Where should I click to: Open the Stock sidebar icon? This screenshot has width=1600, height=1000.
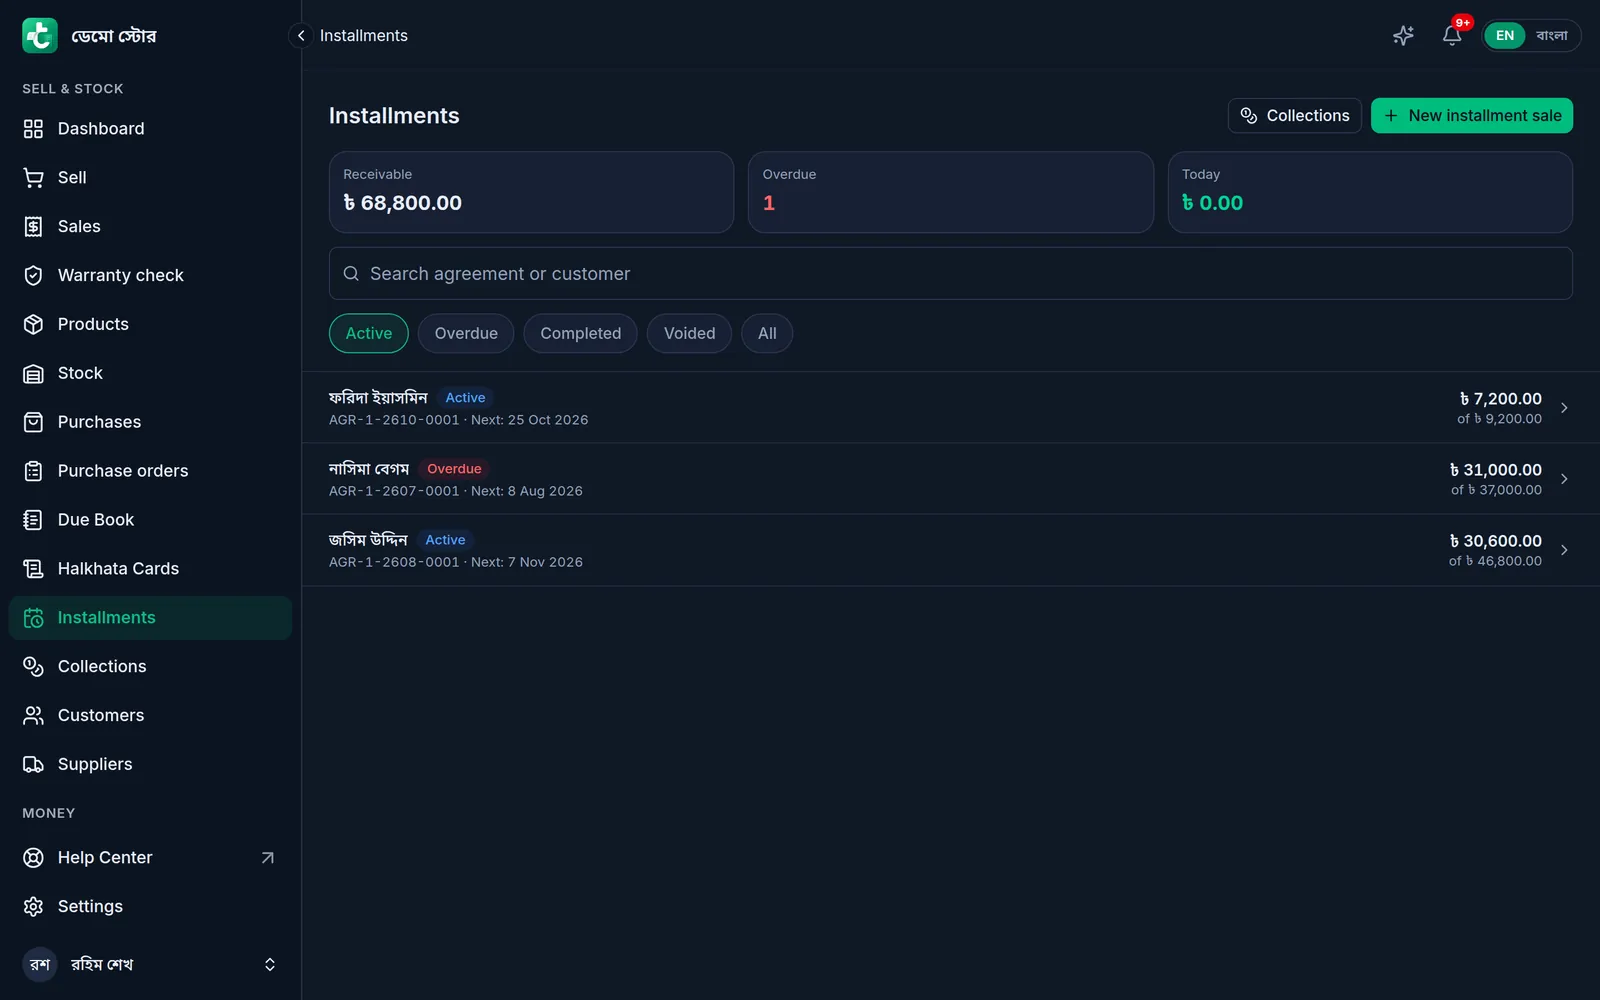pos(33,373)
